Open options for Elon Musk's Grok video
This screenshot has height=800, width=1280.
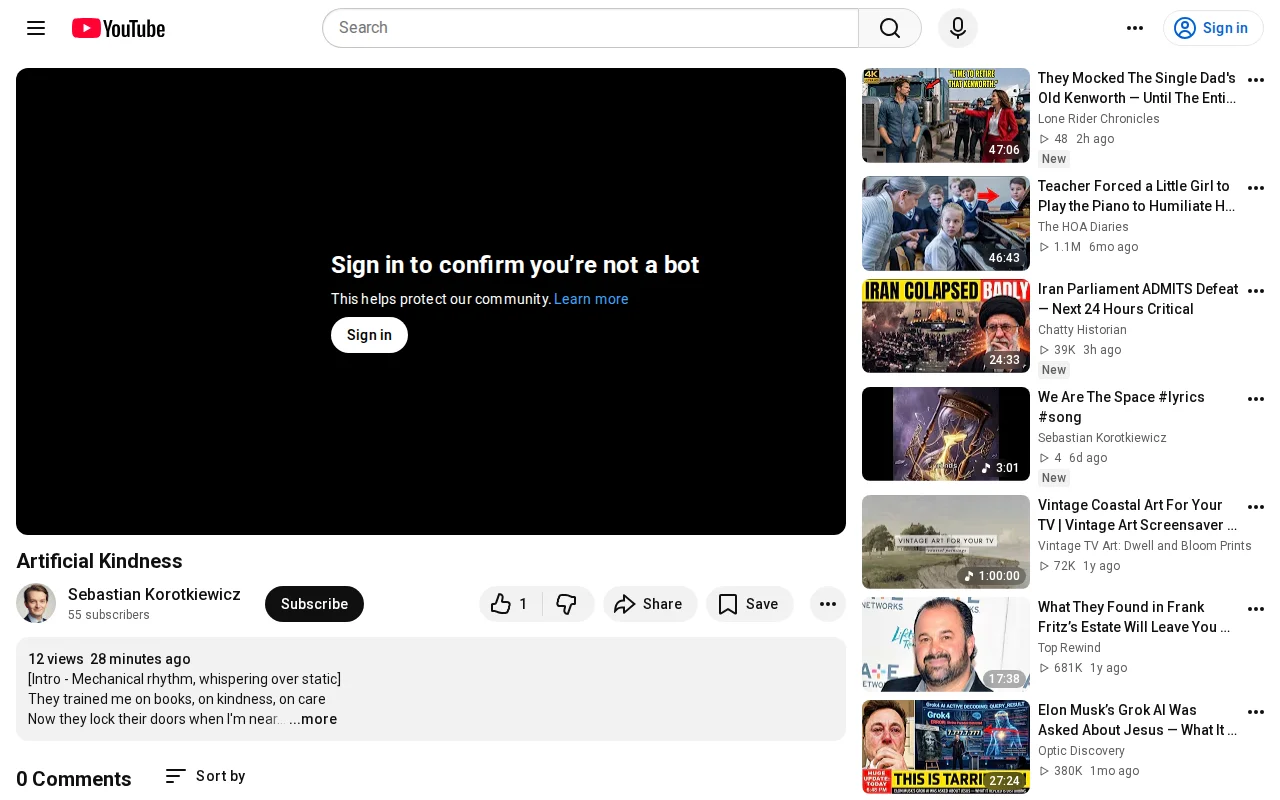(x=1256, y=712)
